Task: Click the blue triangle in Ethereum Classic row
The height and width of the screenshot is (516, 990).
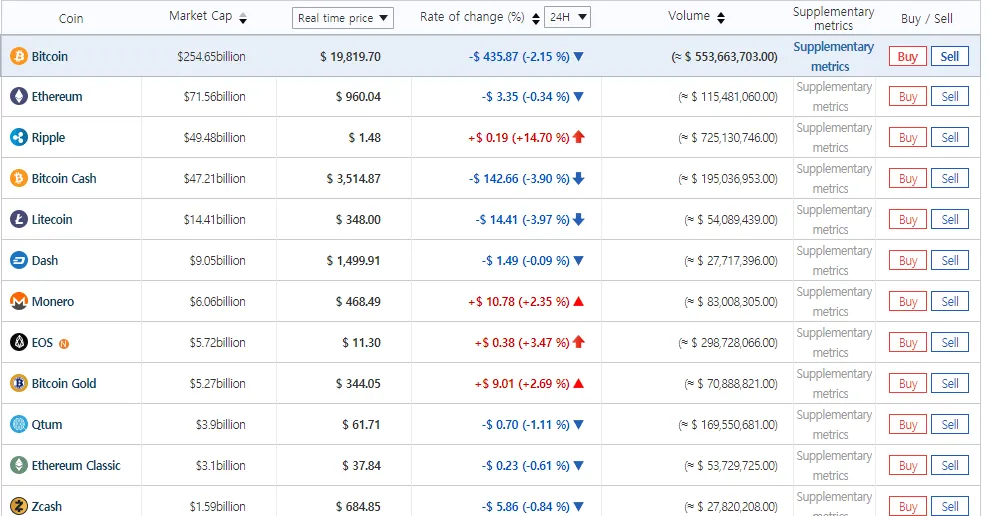Action: click(578, 465)
